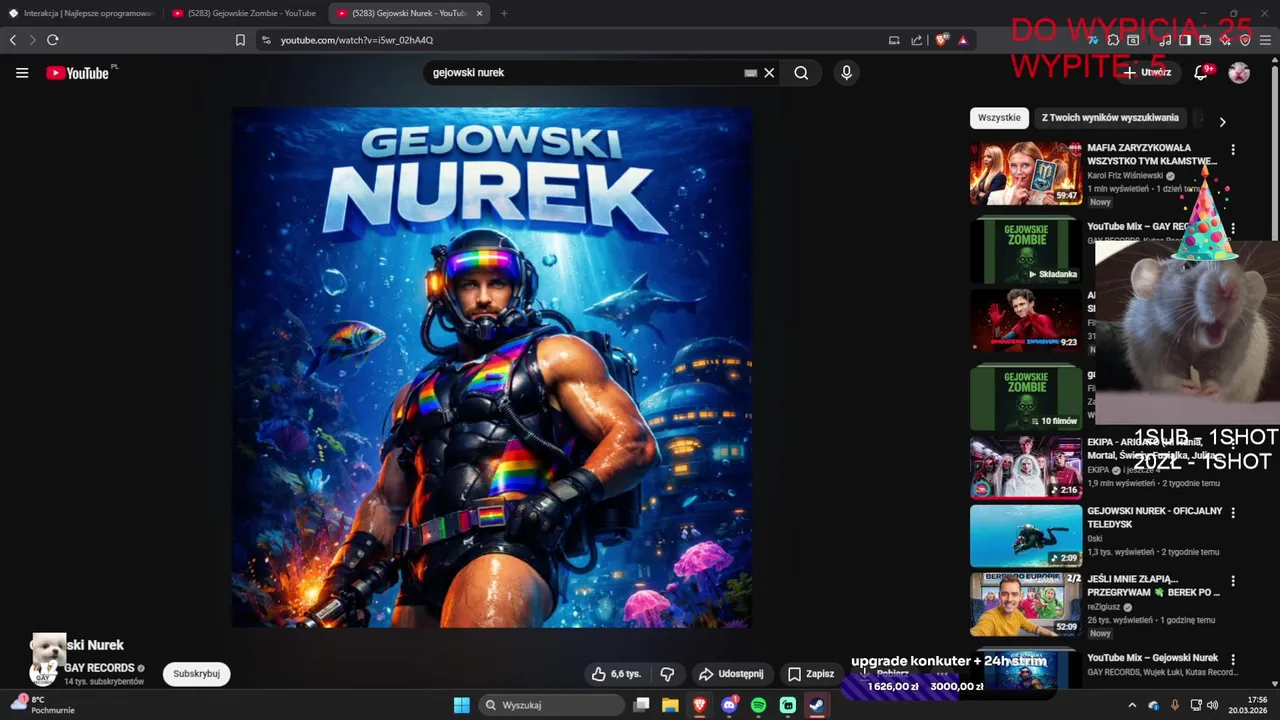Open options for the JEŚLI MNIE ZŁAPIĄ video
This screenshot has height=720, width=1280.
click(x=1233, y=580)
